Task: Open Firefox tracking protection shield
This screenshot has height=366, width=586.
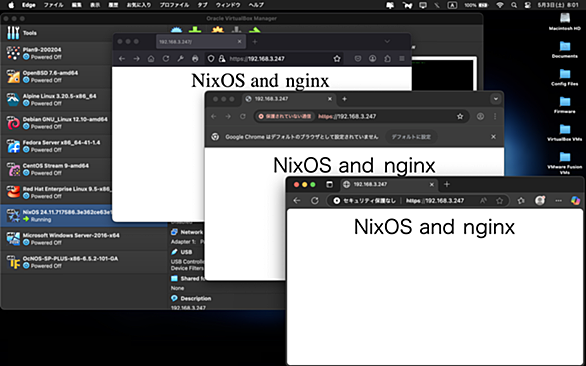Action: coord(211,59)
